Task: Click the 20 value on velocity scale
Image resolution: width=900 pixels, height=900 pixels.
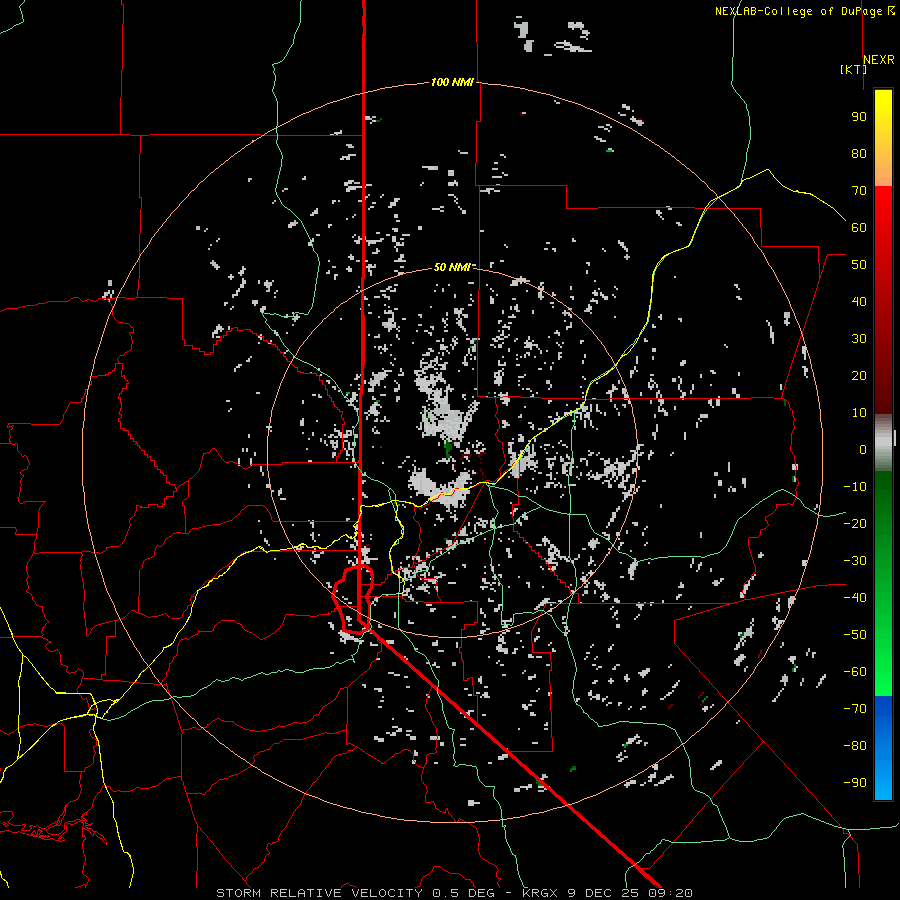Action: tap(859, 375)
